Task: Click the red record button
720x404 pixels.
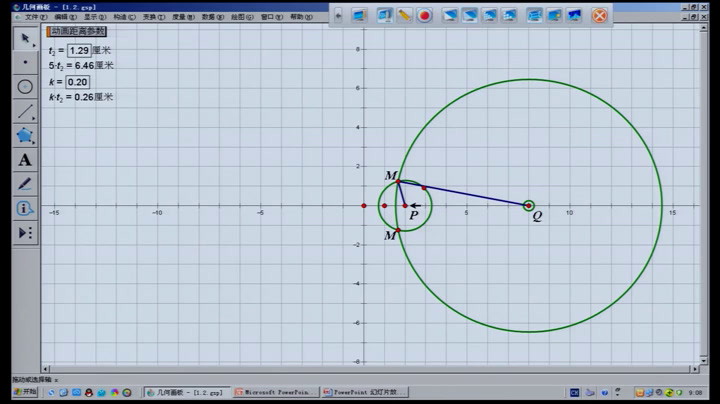Action: point(424,16)
